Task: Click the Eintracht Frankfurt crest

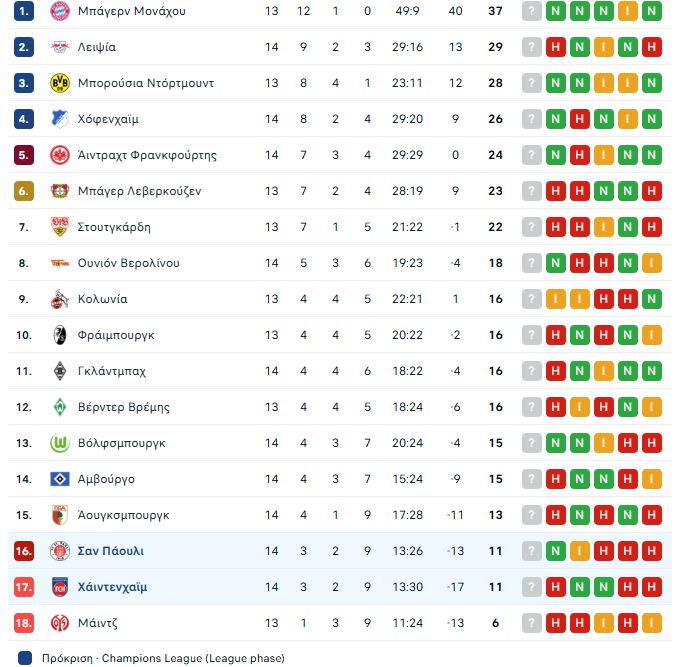Action: pyautogui.click(x=59, y=156)
